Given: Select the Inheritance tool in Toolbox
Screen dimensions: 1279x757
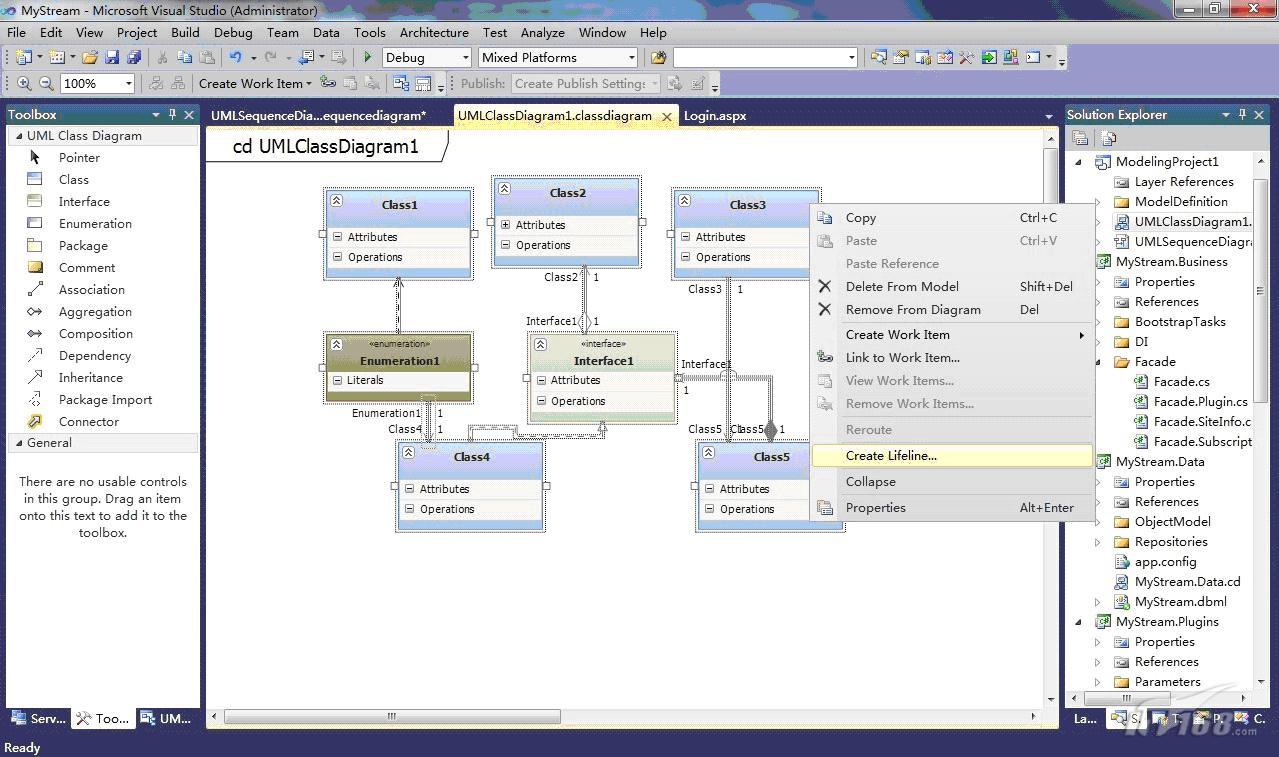Looking at the screenshot, I should pos(105,378).
